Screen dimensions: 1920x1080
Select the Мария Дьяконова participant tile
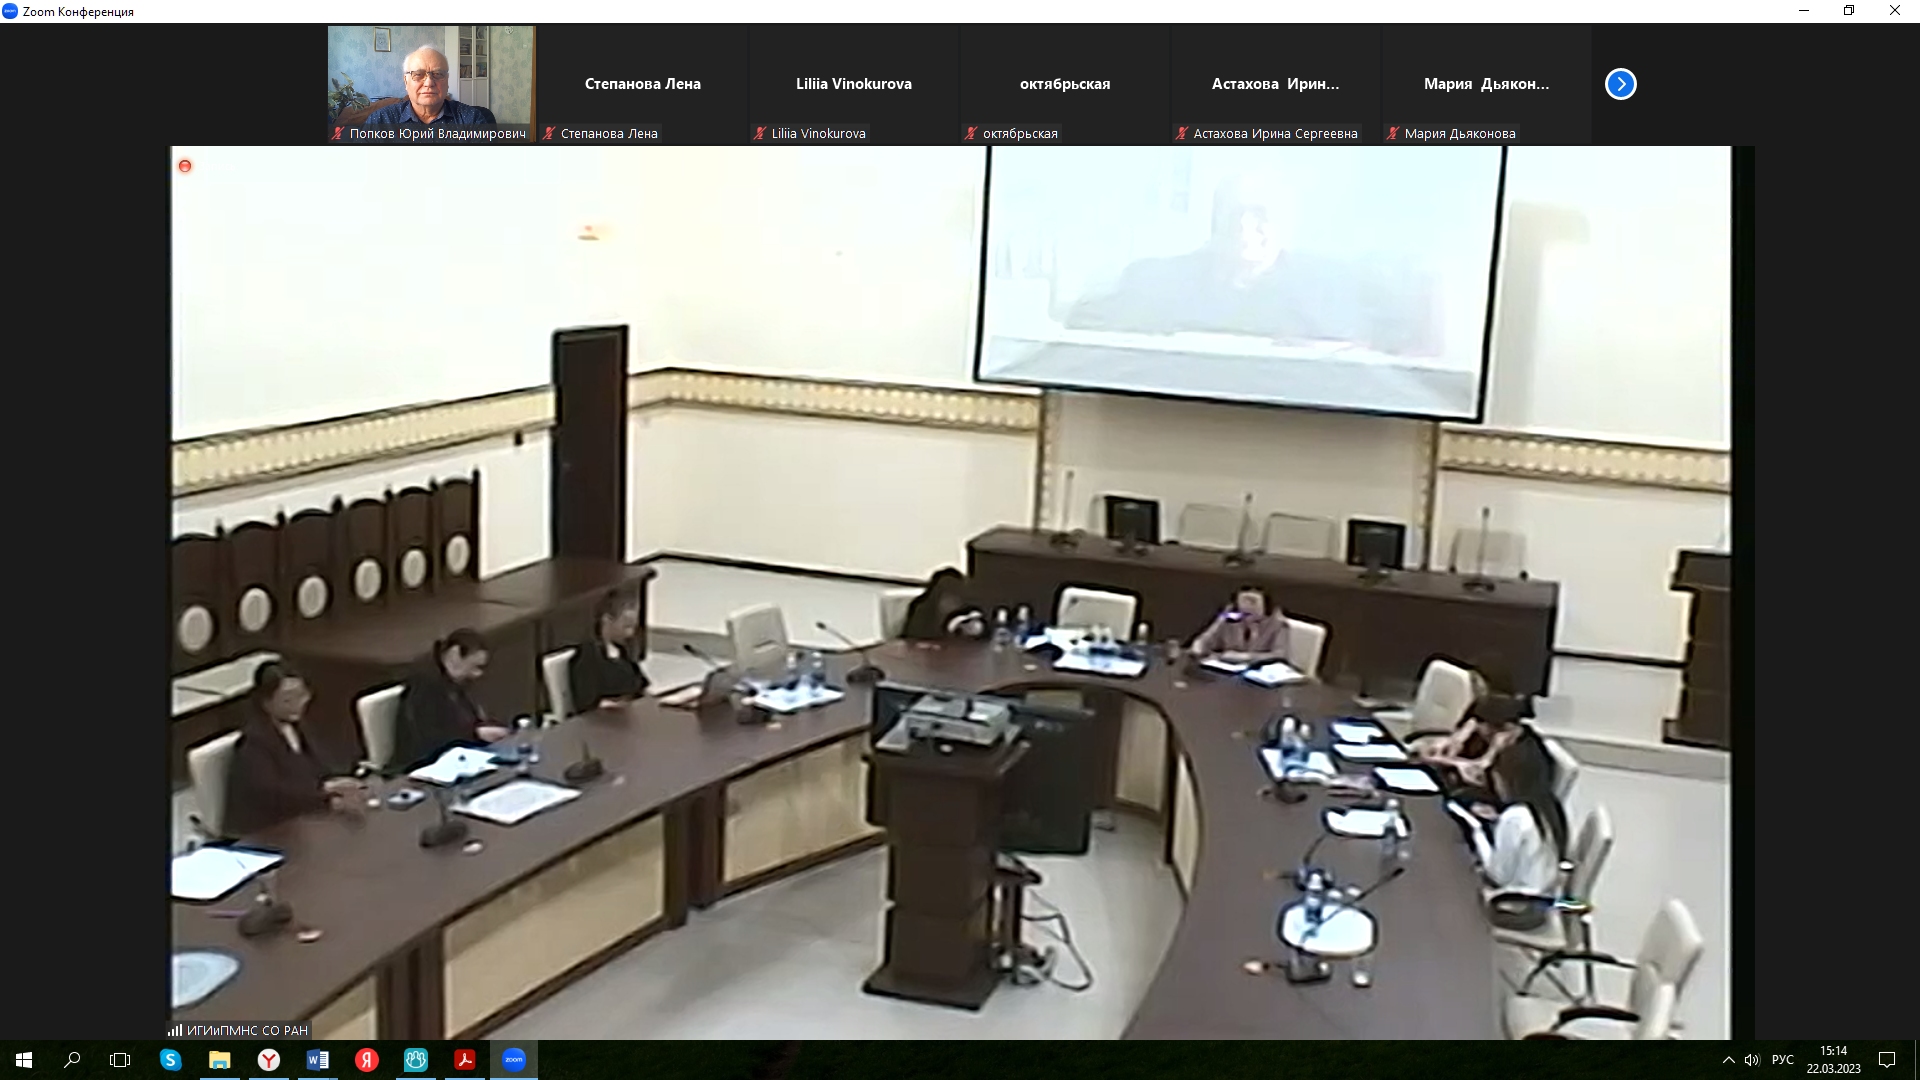(x=1486, y=84)
